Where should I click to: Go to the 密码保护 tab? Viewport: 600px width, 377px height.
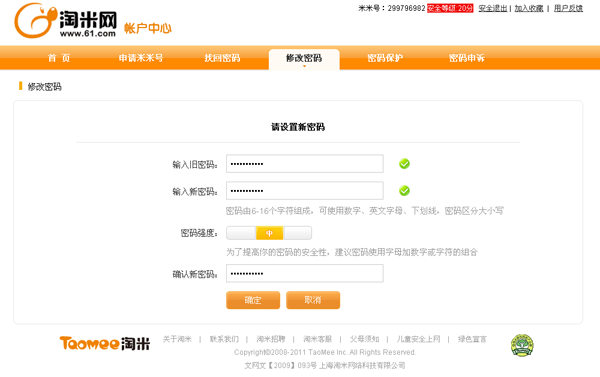[385, 58]
